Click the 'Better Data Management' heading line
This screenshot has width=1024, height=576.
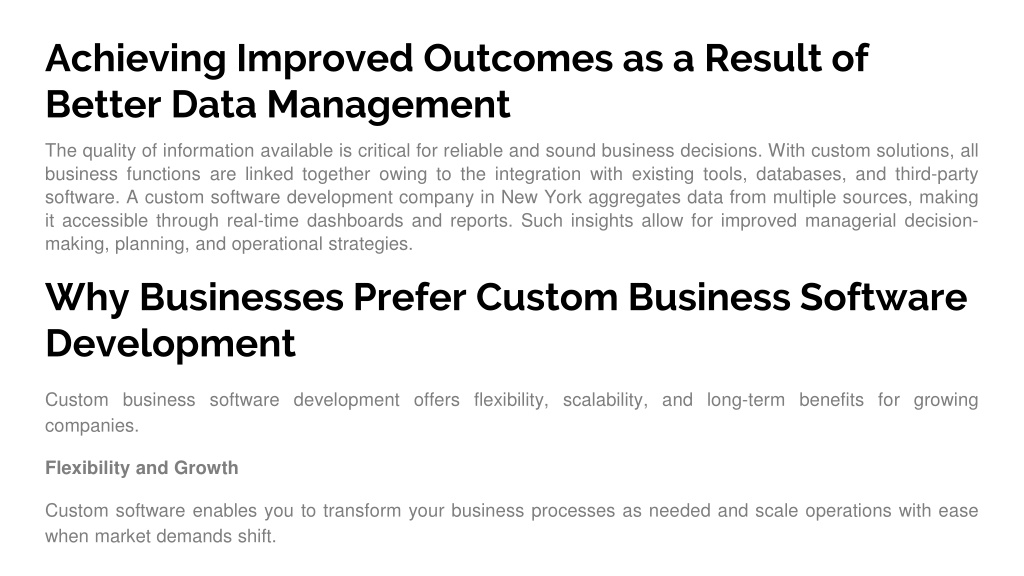tap(278, 104)
